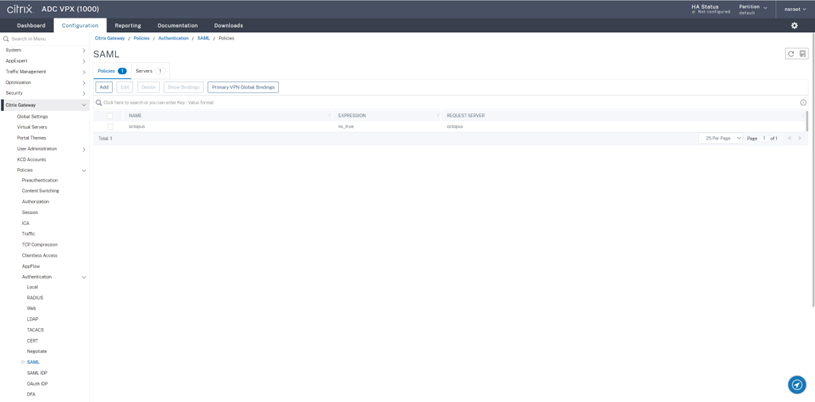Open Global Settings in sidebar
The image size is (815, 402).
click(x=32, y=116)
